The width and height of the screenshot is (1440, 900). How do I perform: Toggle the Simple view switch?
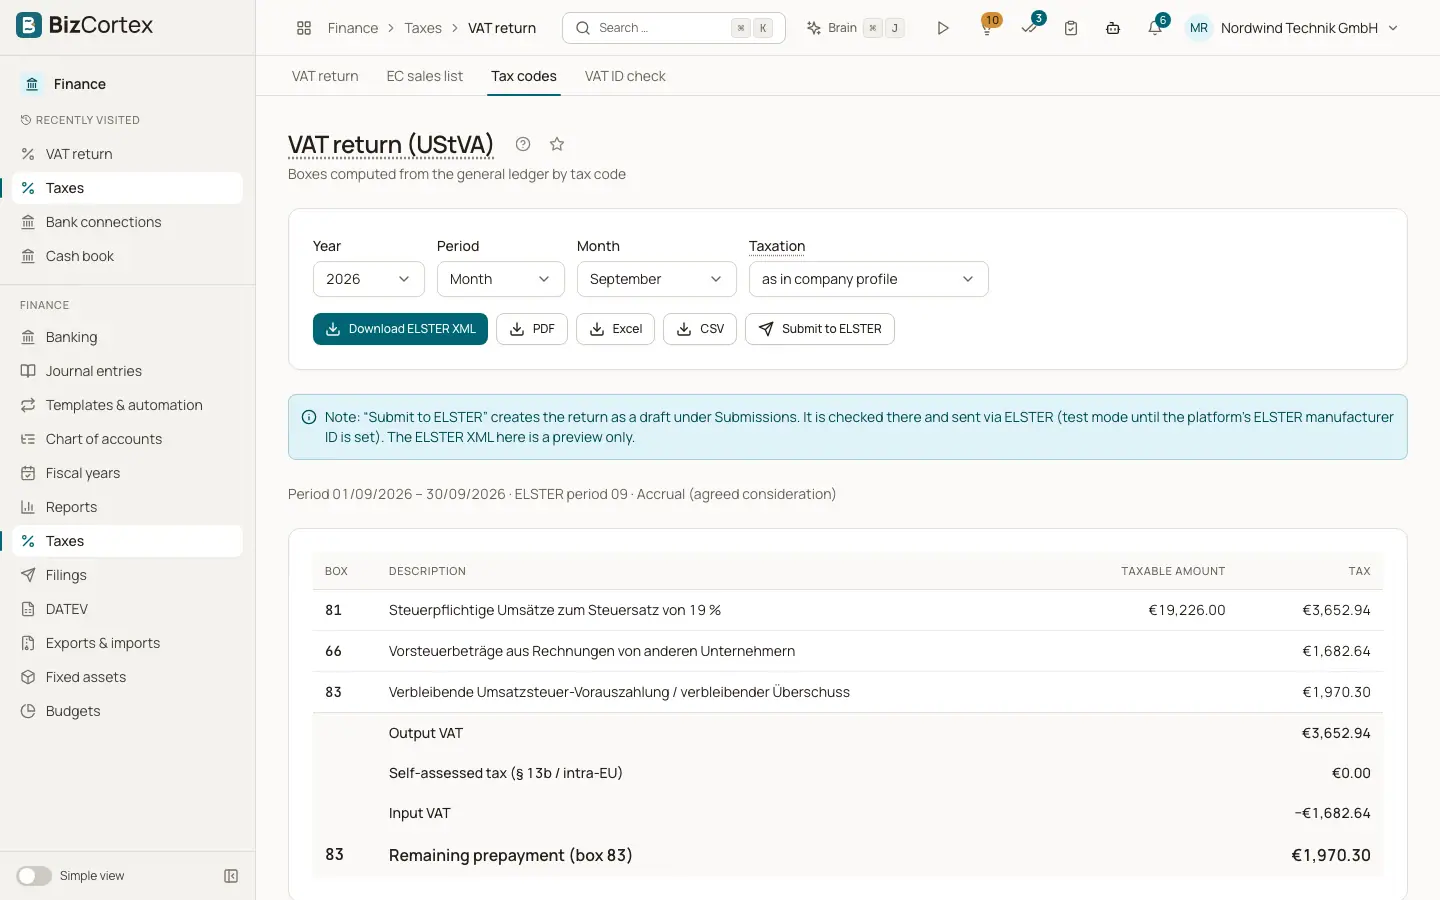[x=34, y=876]
